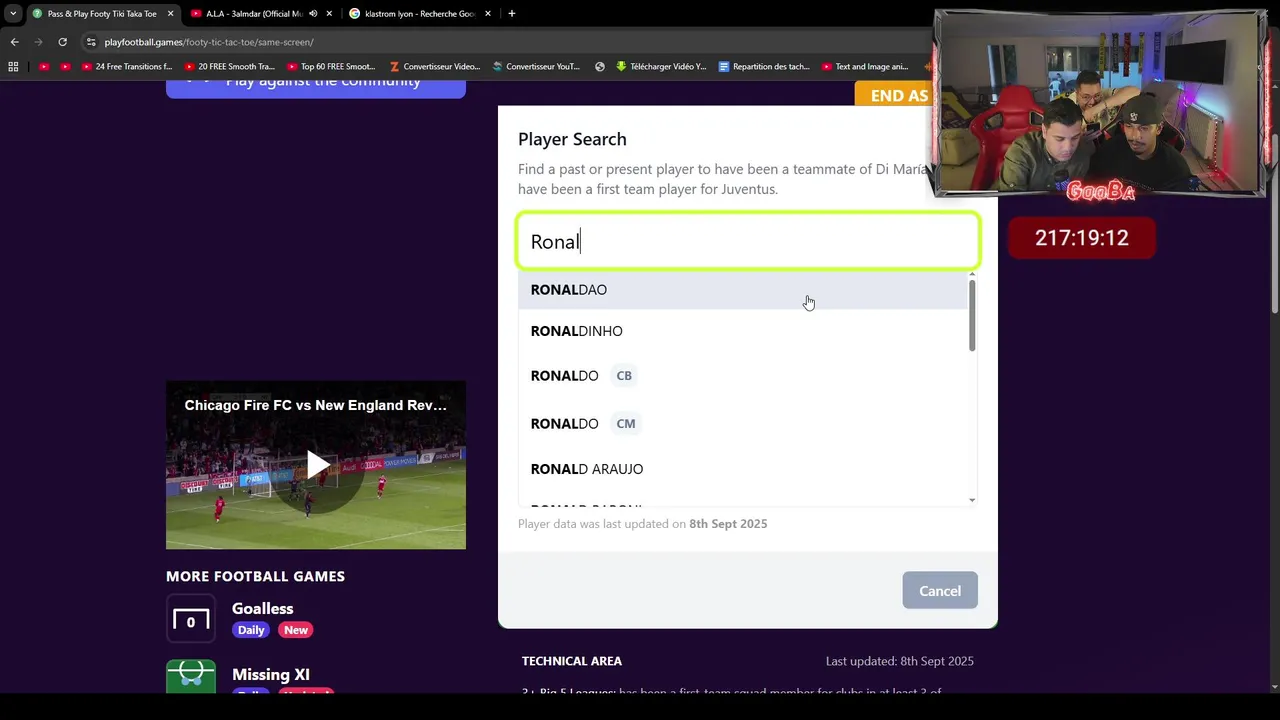The height and width of the screenshot is (720, 1280).
Task: Go forward in the browser
Action: [38, 42]
